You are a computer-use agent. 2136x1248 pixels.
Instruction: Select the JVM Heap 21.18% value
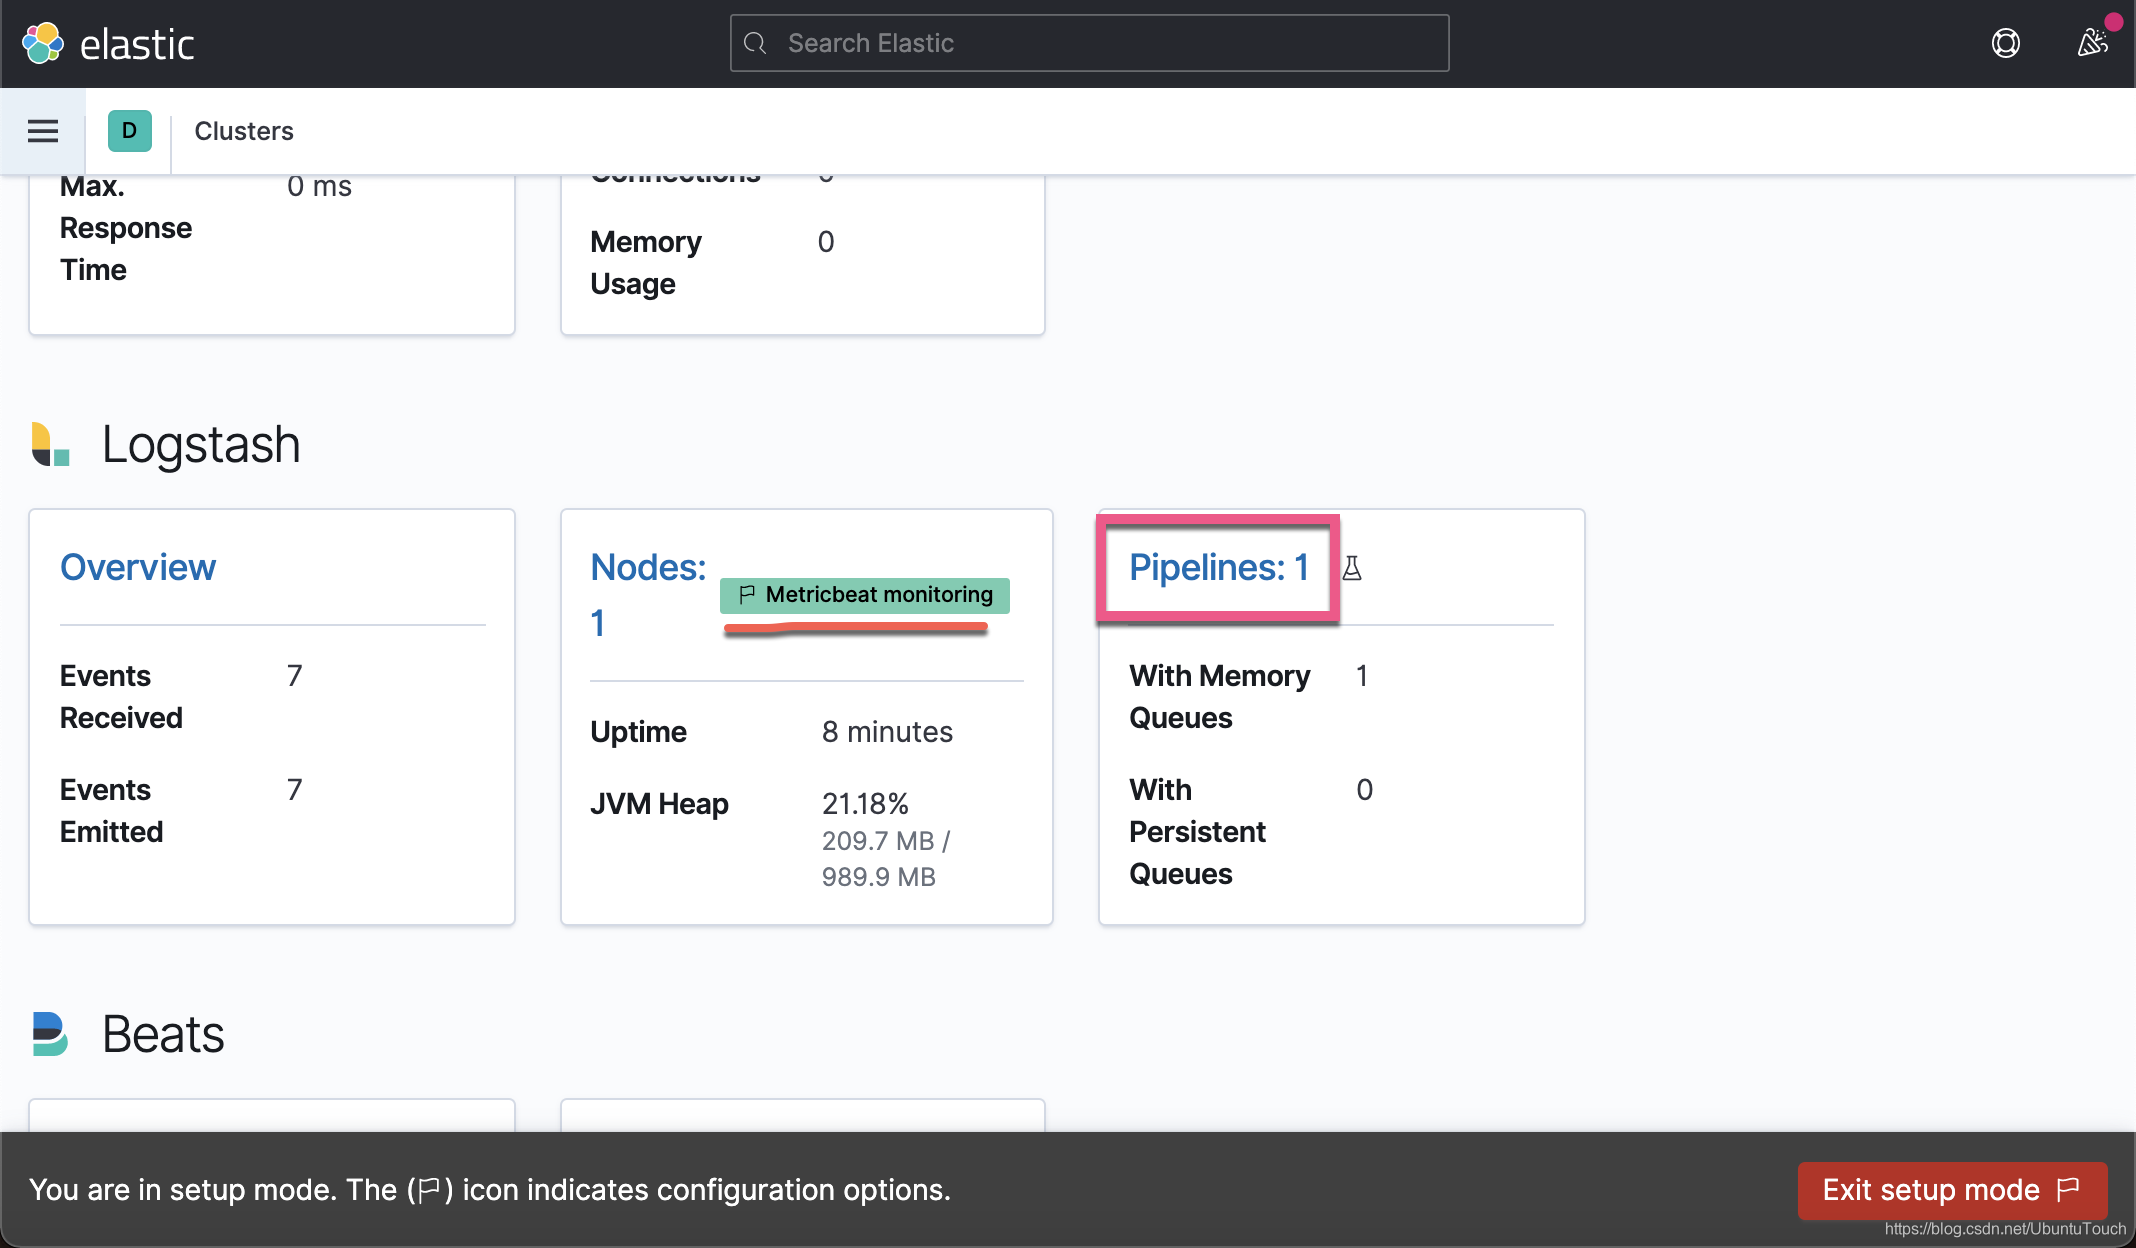pyautogui.click(x=865, y=804)
